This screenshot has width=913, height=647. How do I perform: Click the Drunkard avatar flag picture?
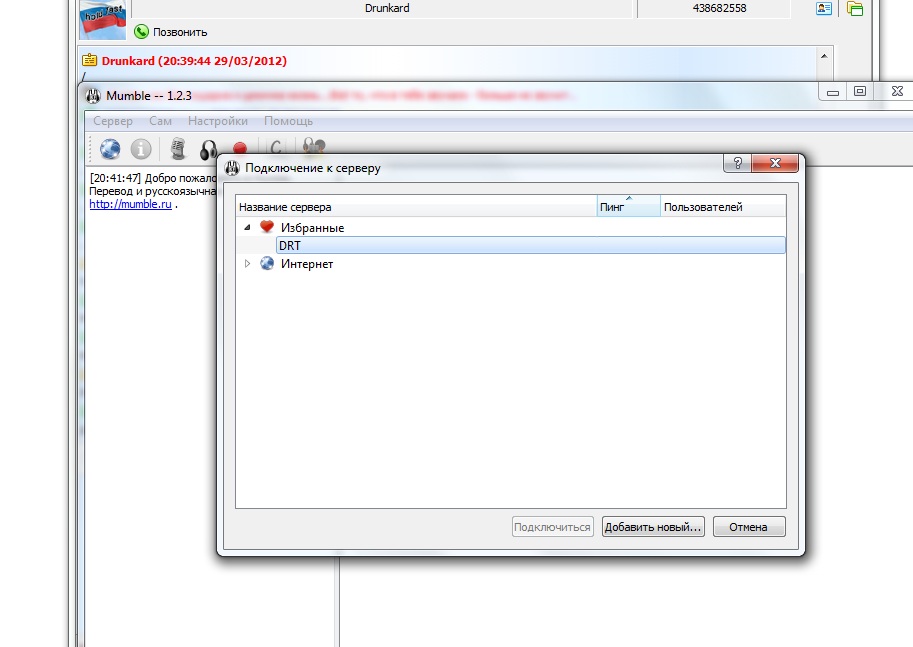click(x=102, y=20)
